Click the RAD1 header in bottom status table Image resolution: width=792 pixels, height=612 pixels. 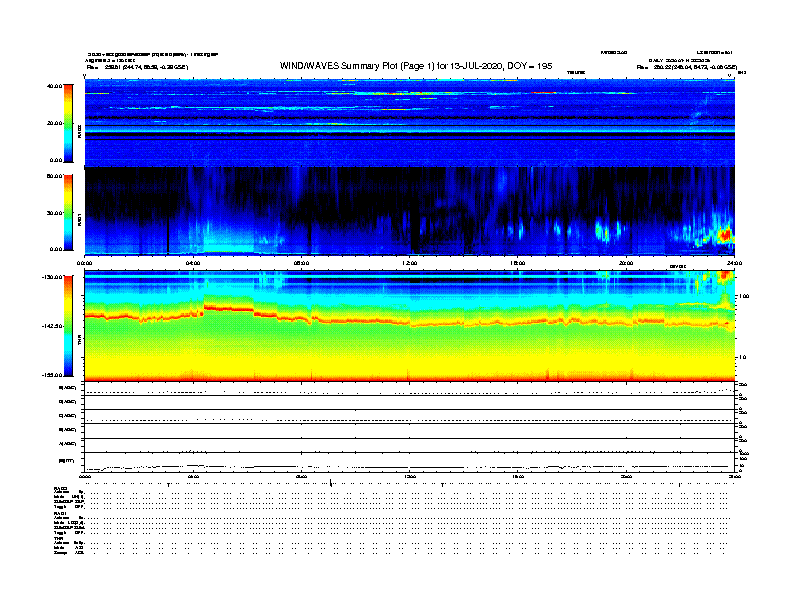(61, 514)
